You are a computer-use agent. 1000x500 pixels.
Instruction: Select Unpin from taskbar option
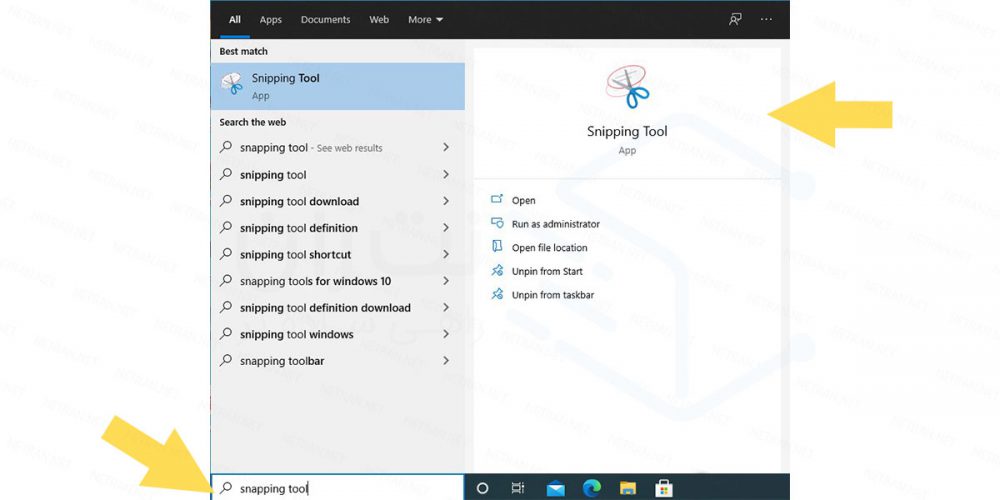pyautogui.click(x=552, y=295)
